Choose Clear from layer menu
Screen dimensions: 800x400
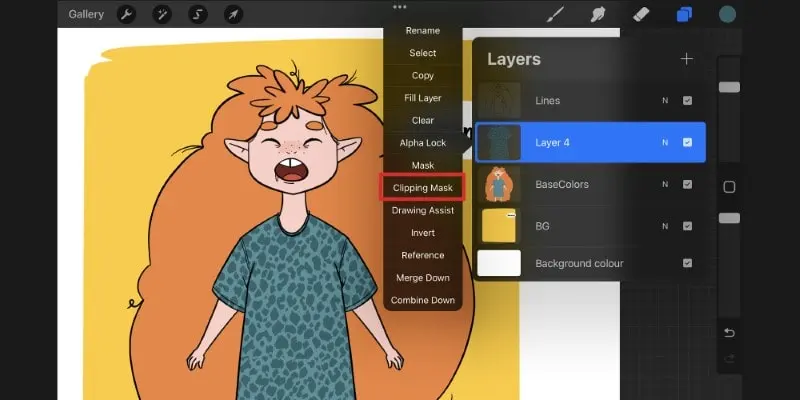(422, 120)
